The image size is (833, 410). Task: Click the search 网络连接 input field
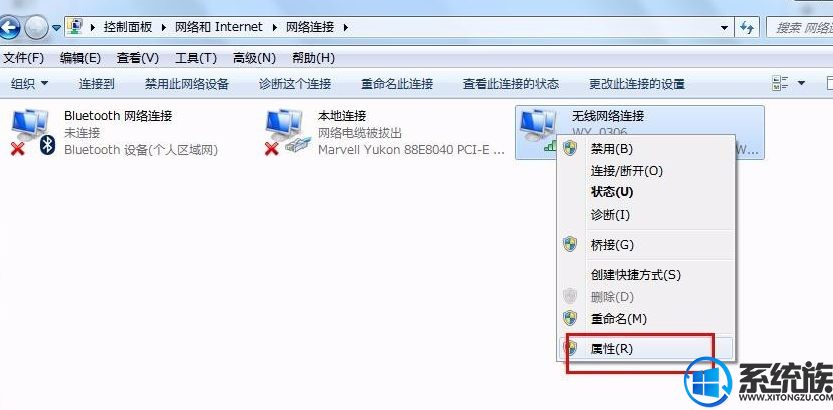(800, 28)
